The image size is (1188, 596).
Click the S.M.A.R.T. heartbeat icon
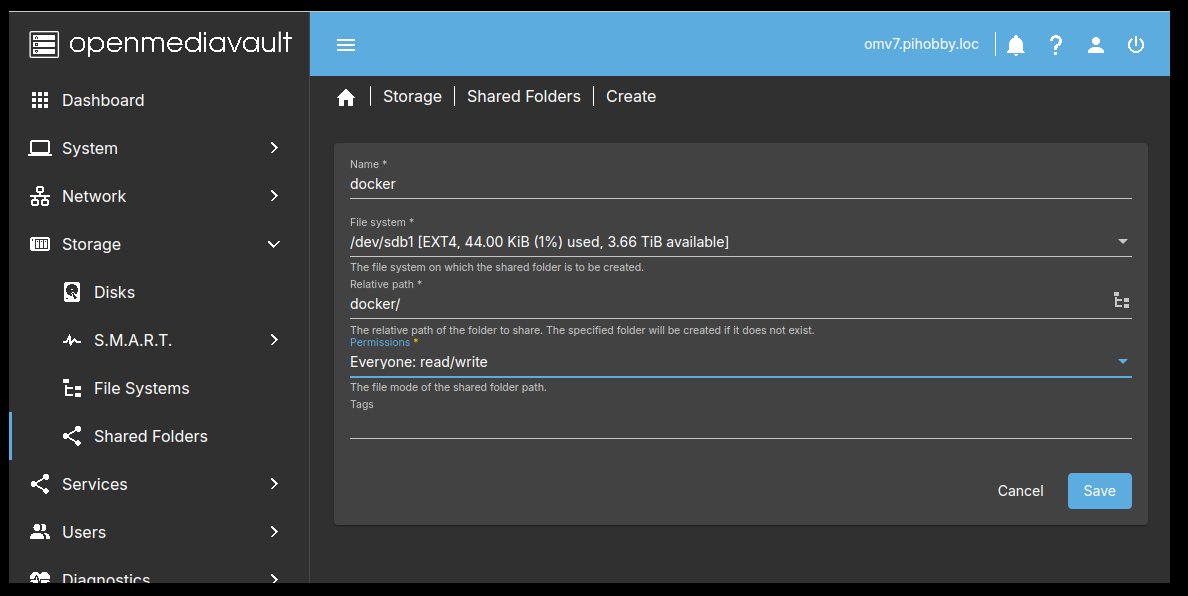tap(71, 340)
